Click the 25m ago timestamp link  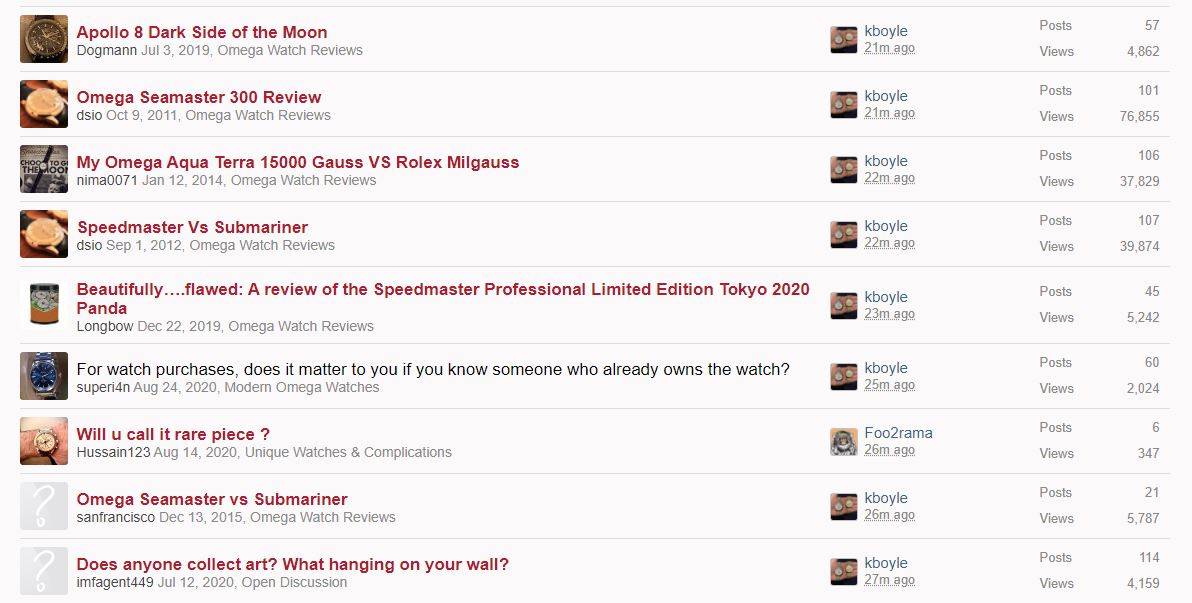point(889,385)
